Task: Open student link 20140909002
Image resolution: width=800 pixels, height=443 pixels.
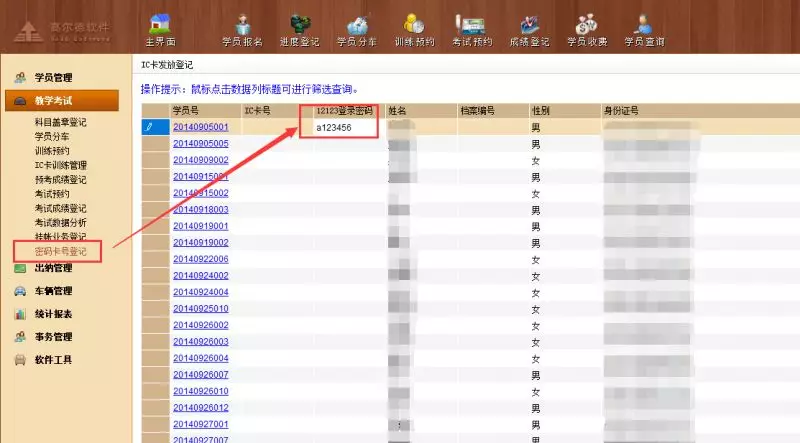Action: 201,160
